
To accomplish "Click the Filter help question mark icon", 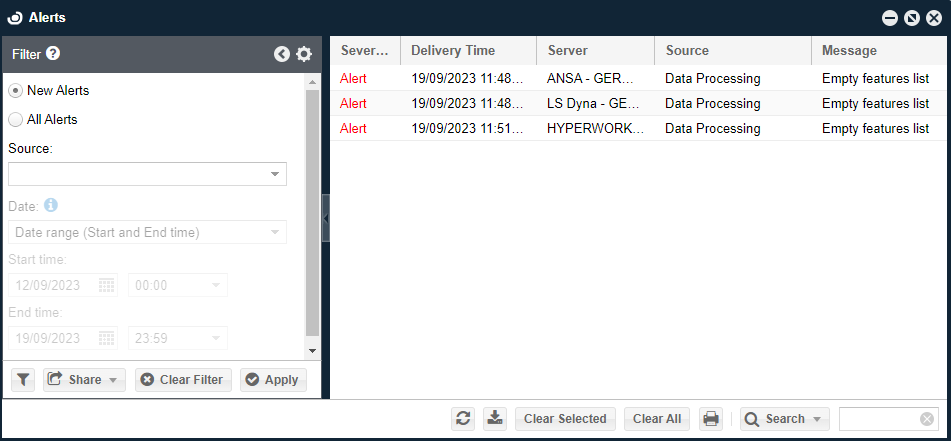I will [x=53, y=54].
